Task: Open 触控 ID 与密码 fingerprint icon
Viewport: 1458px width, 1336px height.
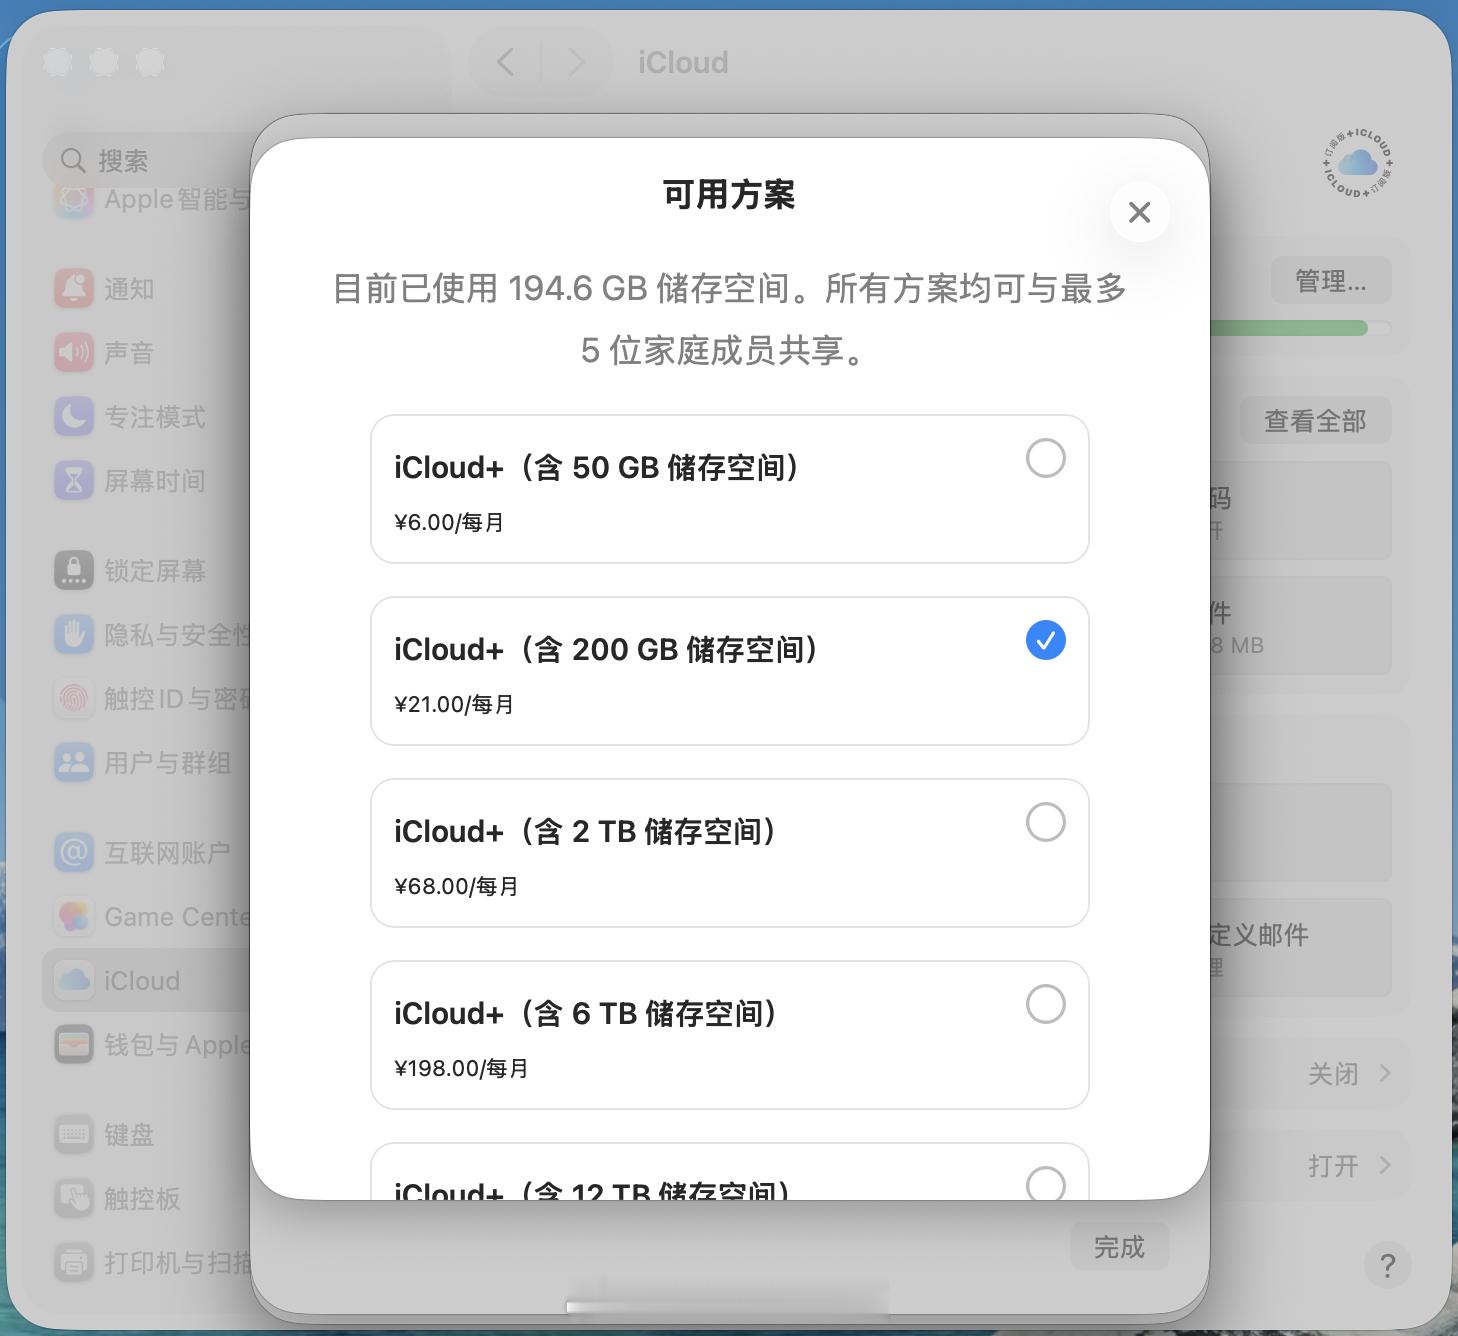Action: [x=74, y=699]
